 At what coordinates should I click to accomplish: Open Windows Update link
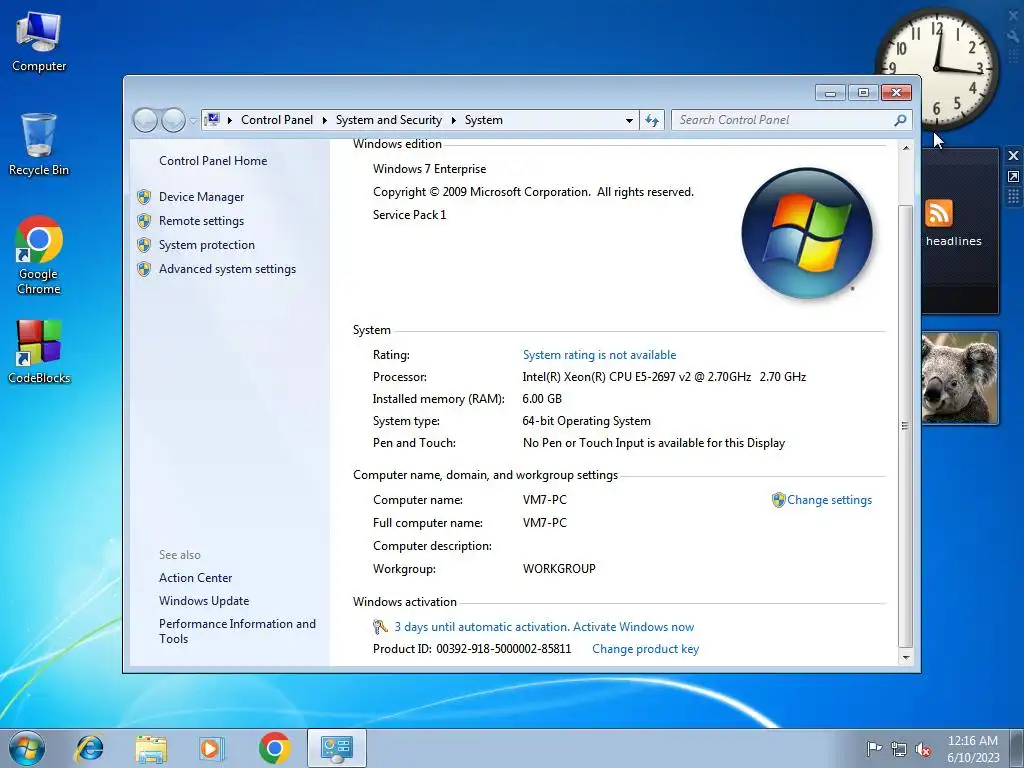pos(204,601)
